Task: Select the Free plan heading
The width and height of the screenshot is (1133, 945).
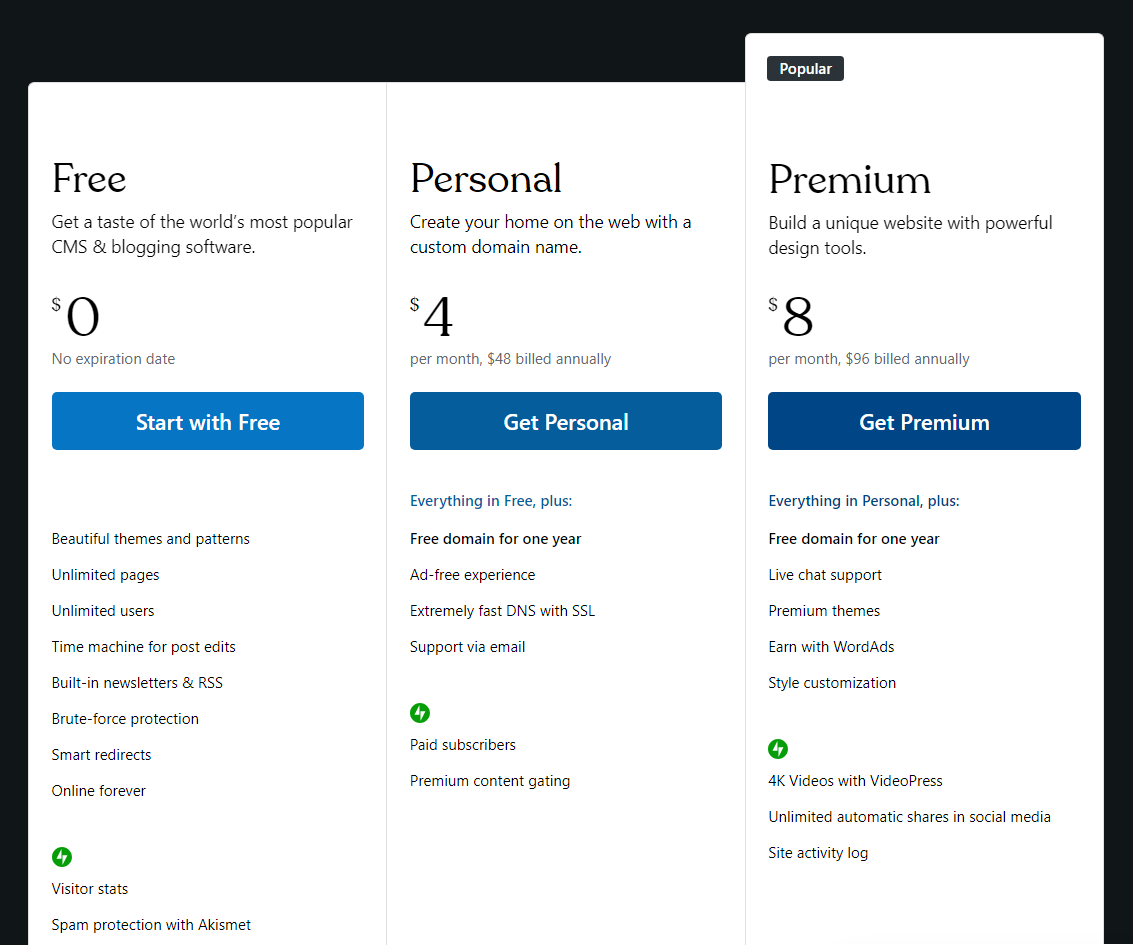Action: pos(89,178)
